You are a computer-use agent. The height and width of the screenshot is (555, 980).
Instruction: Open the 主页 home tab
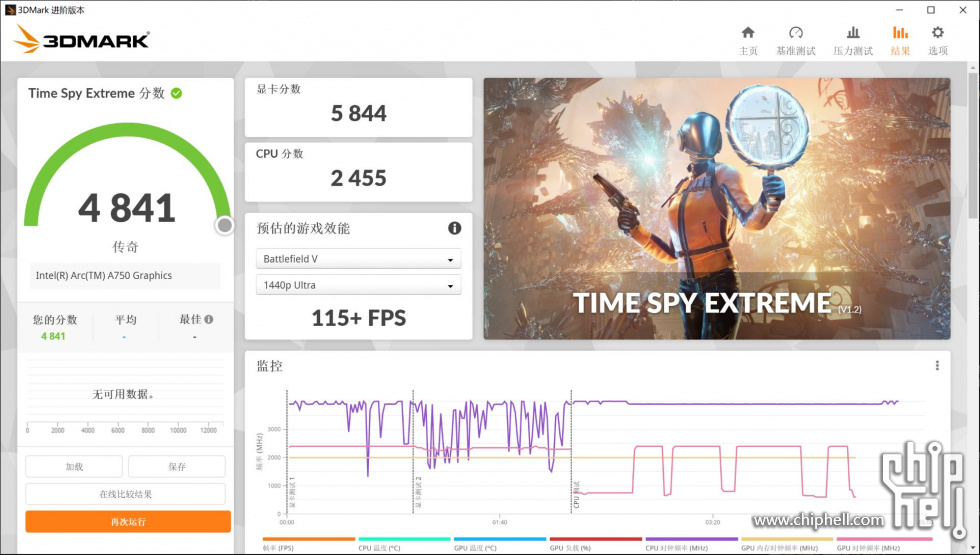748,41
